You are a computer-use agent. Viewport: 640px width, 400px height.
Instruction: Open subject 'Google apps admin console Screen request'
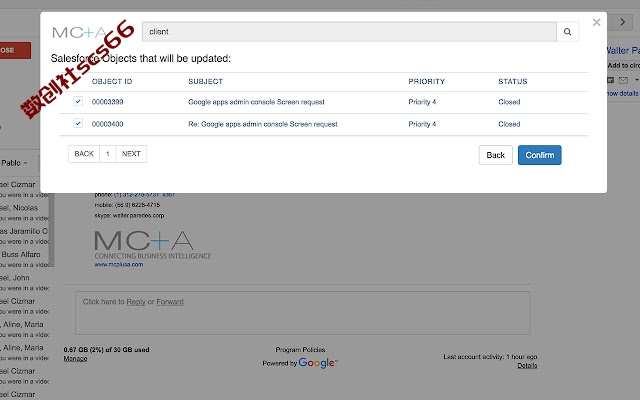(256, 102)
